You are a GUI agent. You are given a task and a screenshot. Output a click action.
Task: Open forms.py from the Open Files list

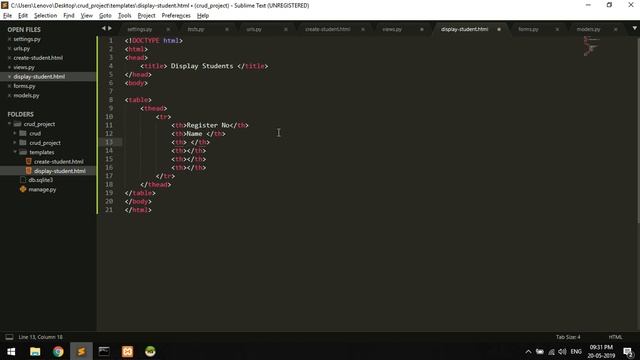point(24,86)
